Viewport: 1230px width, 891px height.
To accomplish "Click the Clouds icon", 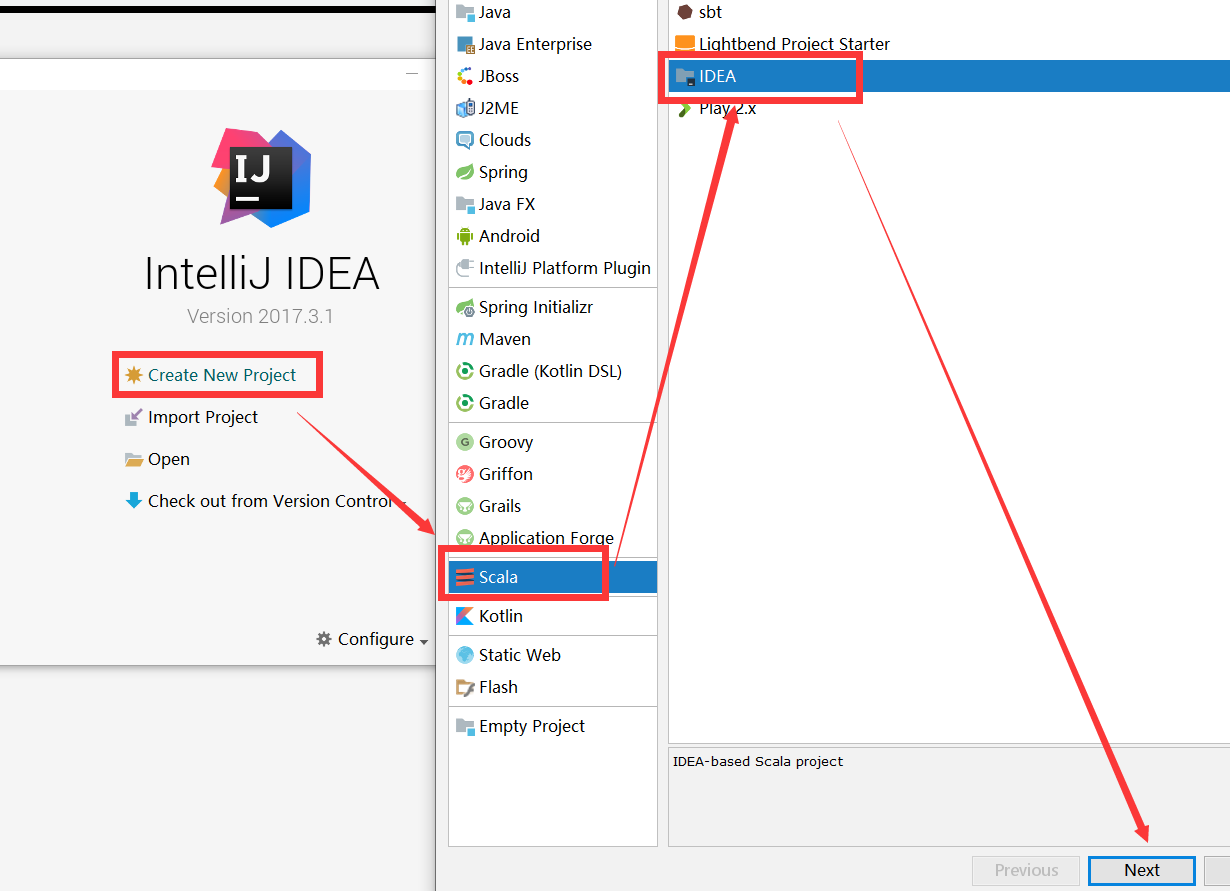I will (x=465, y=140).
